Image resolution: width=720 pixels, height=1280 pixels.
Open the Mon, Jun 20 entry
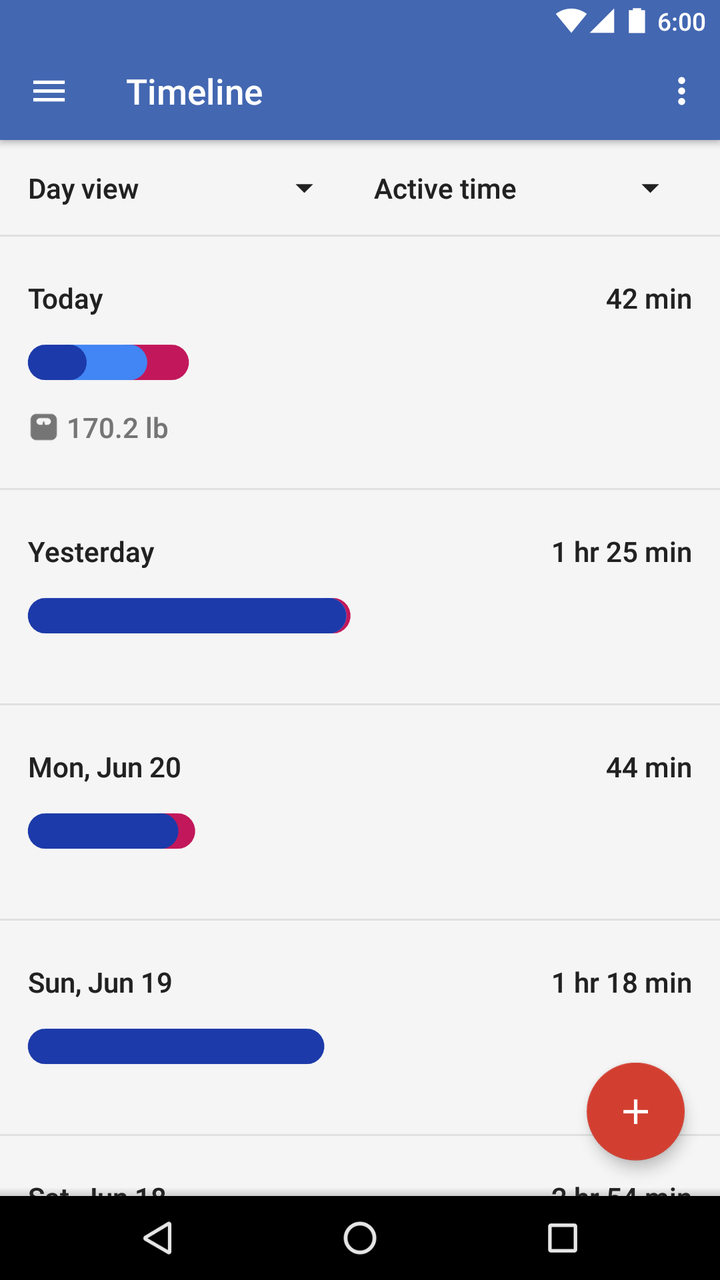pyautogui.click(x=360, y=812)
